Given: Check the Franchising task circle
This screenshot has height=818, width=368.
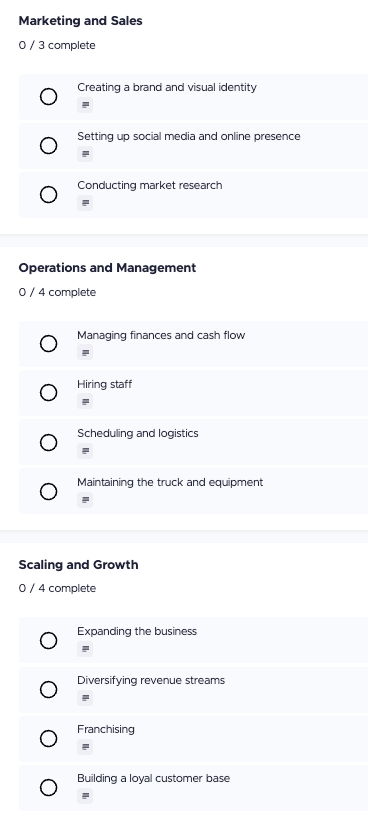Looking at the screenshot, I should click(49, 739).
